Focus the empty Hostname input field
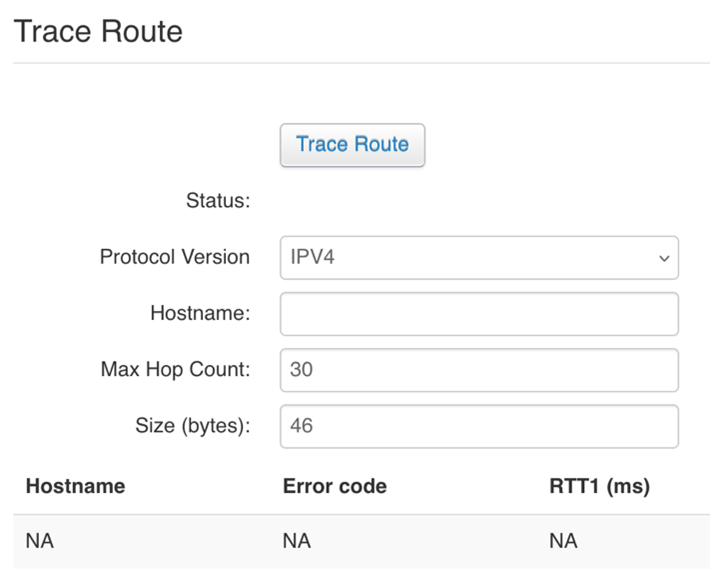 (x=479, y=313)
